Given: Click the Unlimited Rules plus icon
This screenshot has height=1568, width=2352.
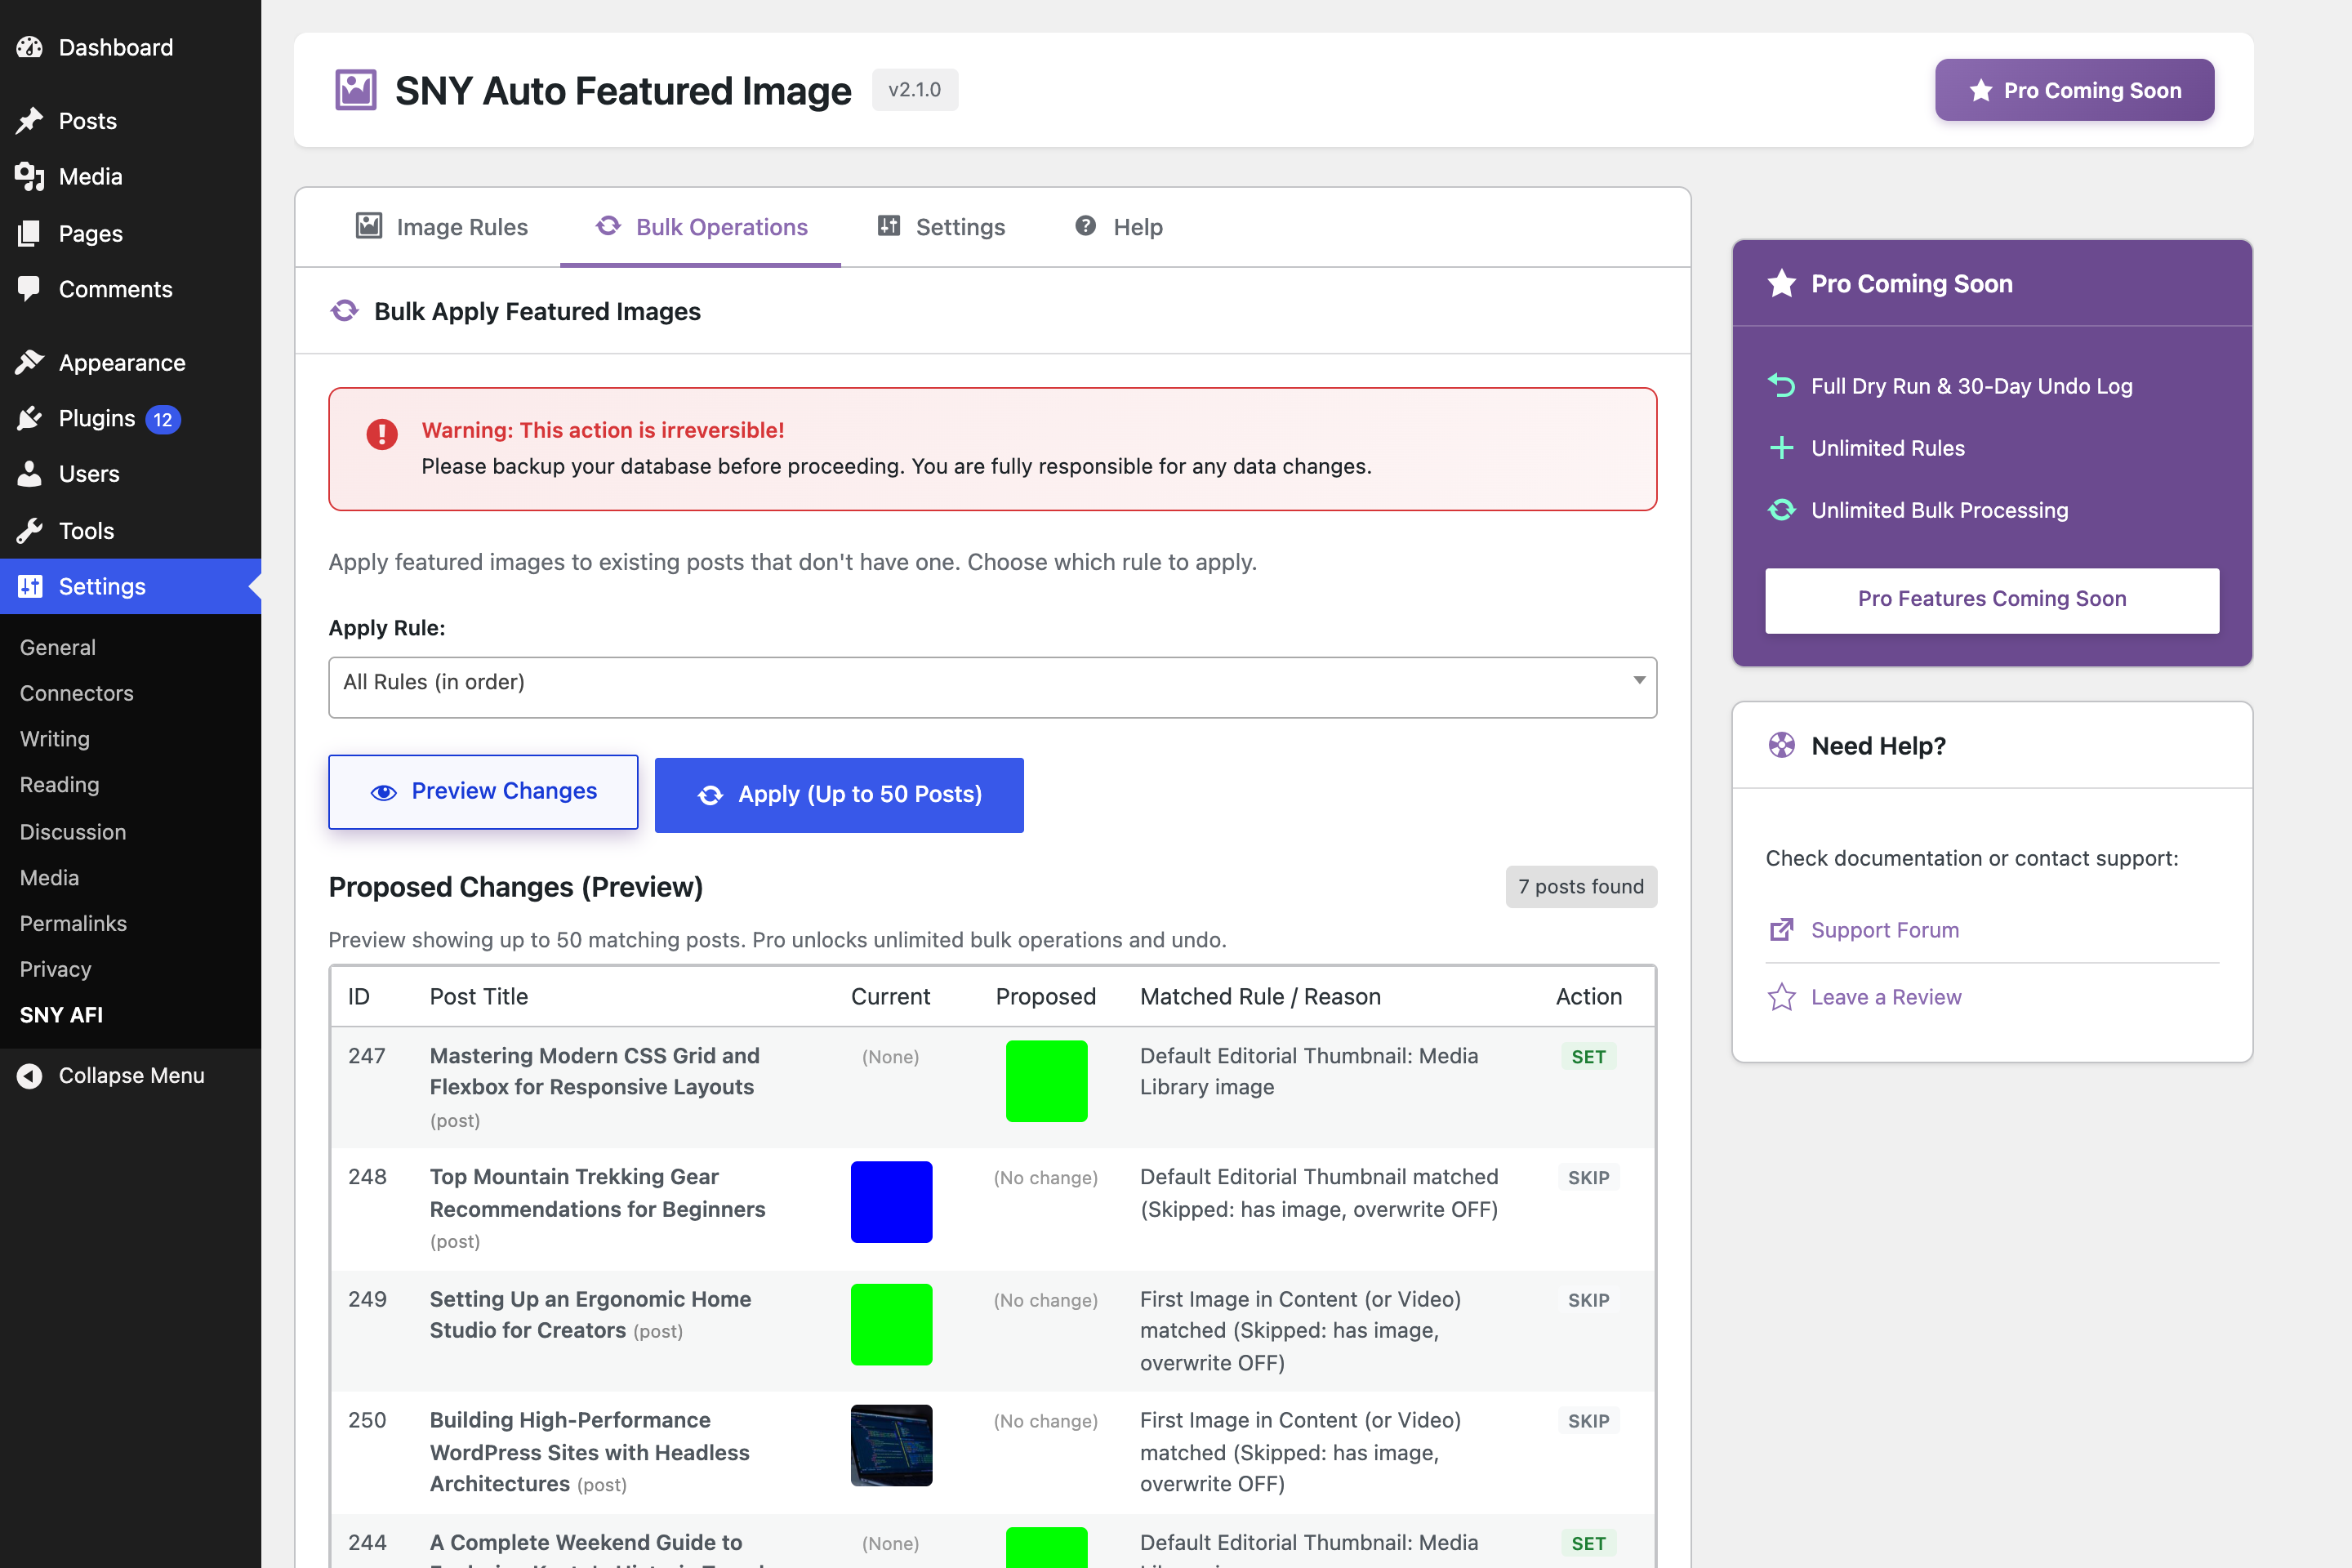Looking at the screenshot, I should click(1782, 448).
